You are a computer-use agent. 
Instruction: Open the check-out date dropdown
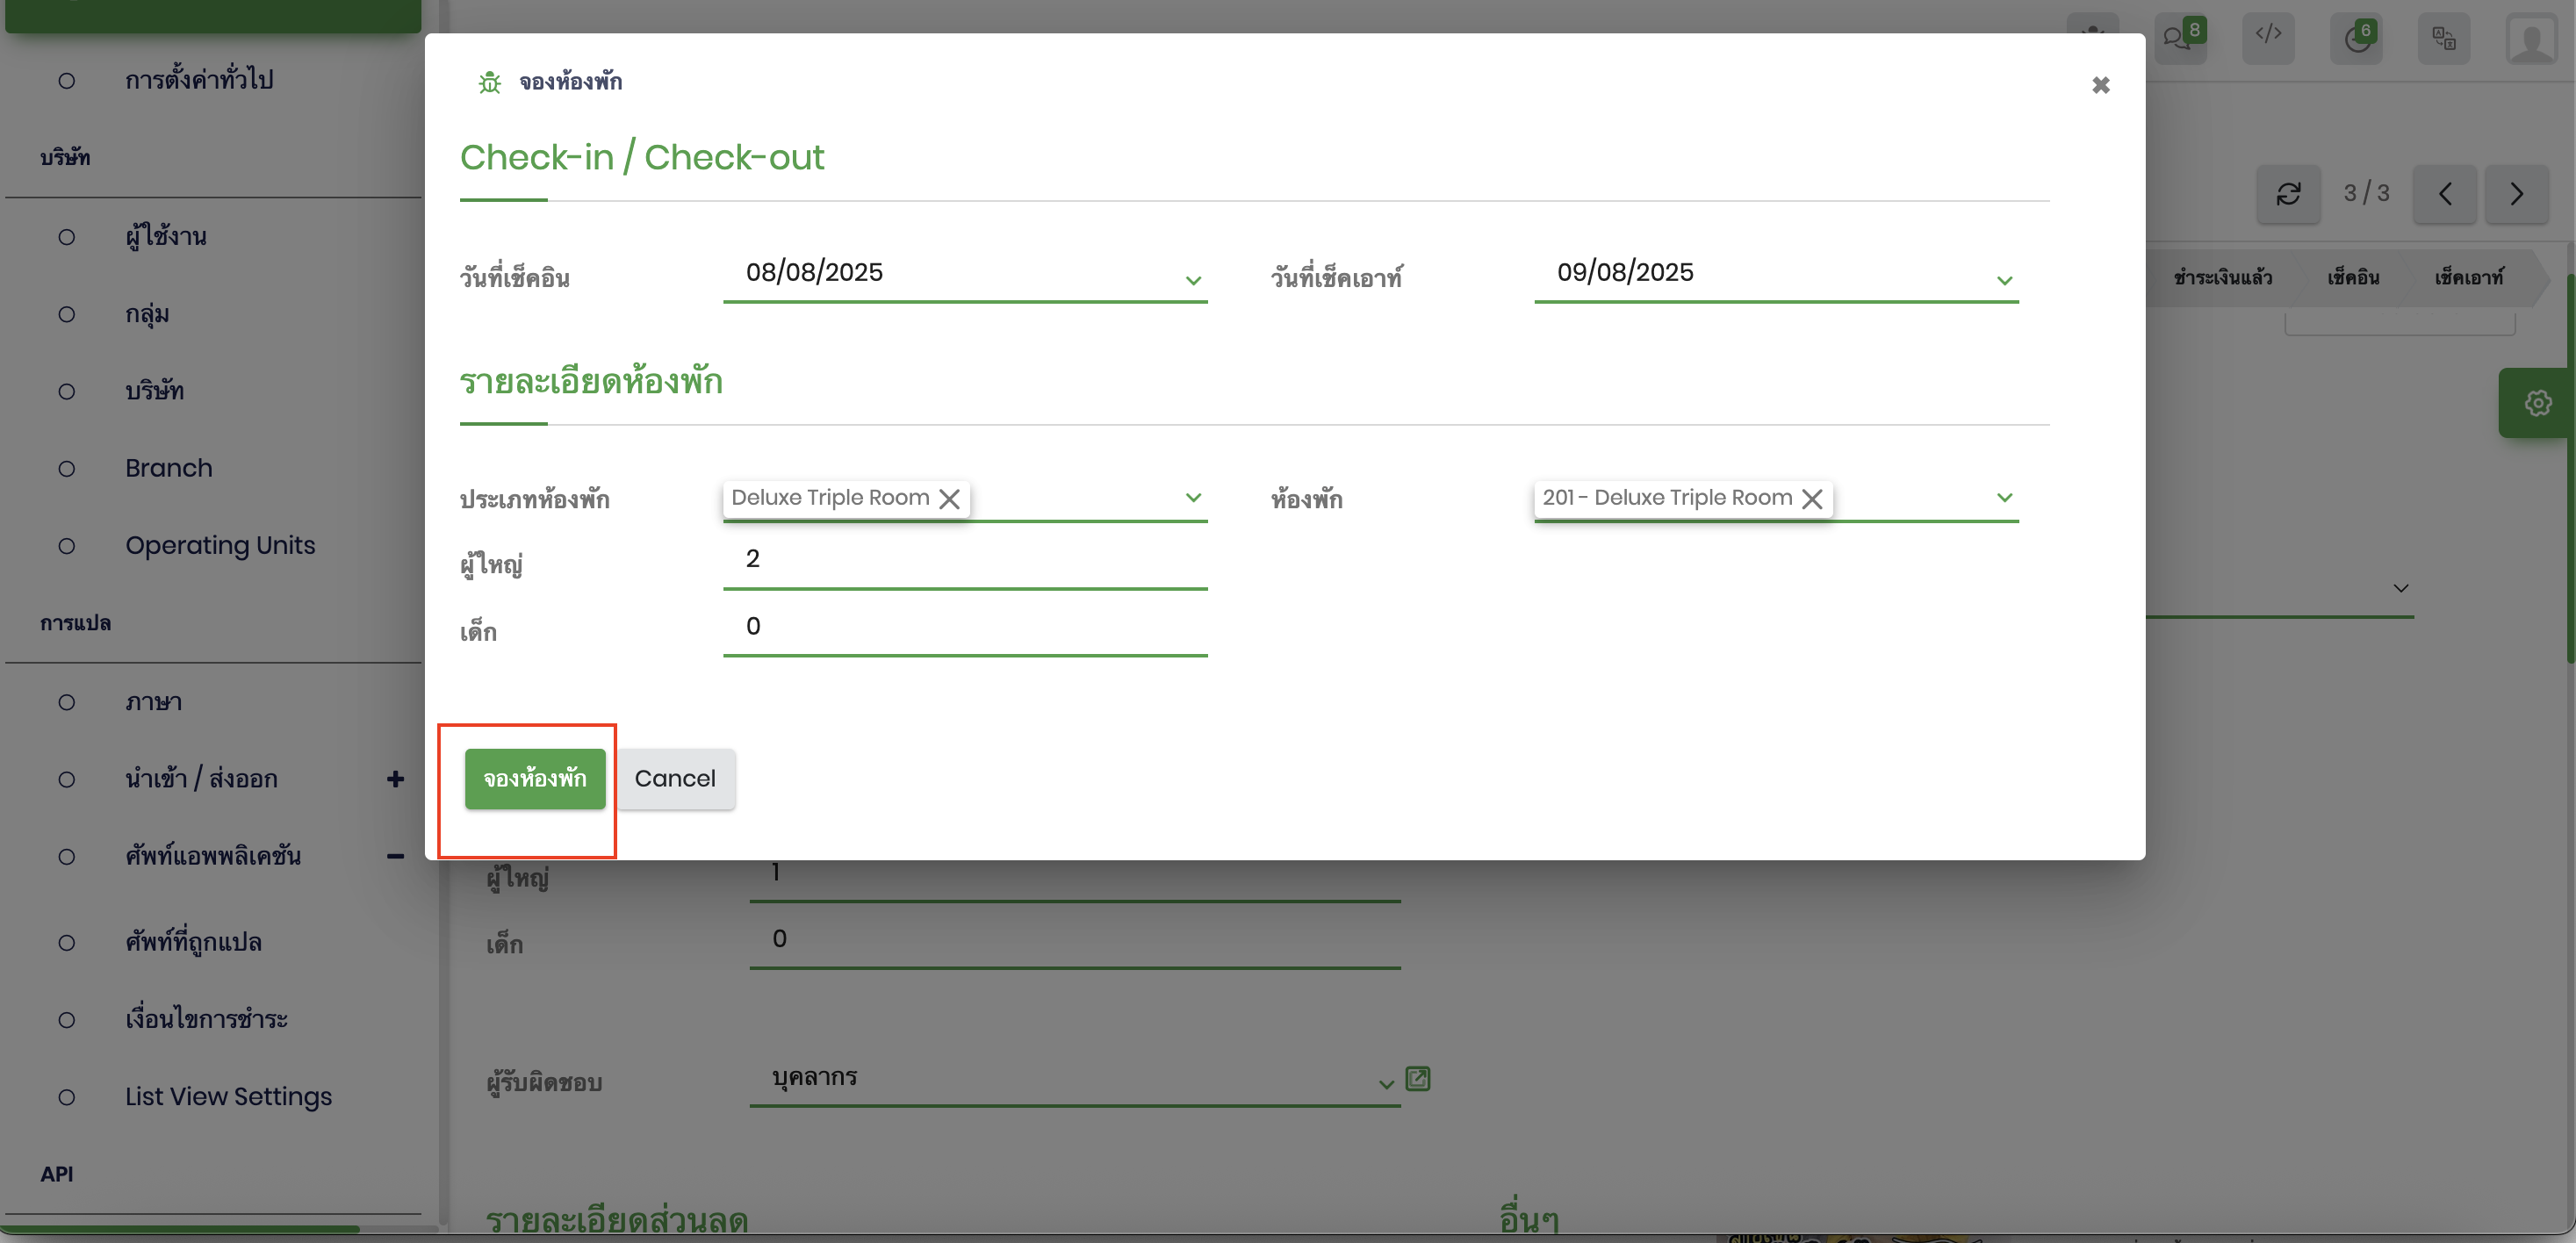(2004, 280)
